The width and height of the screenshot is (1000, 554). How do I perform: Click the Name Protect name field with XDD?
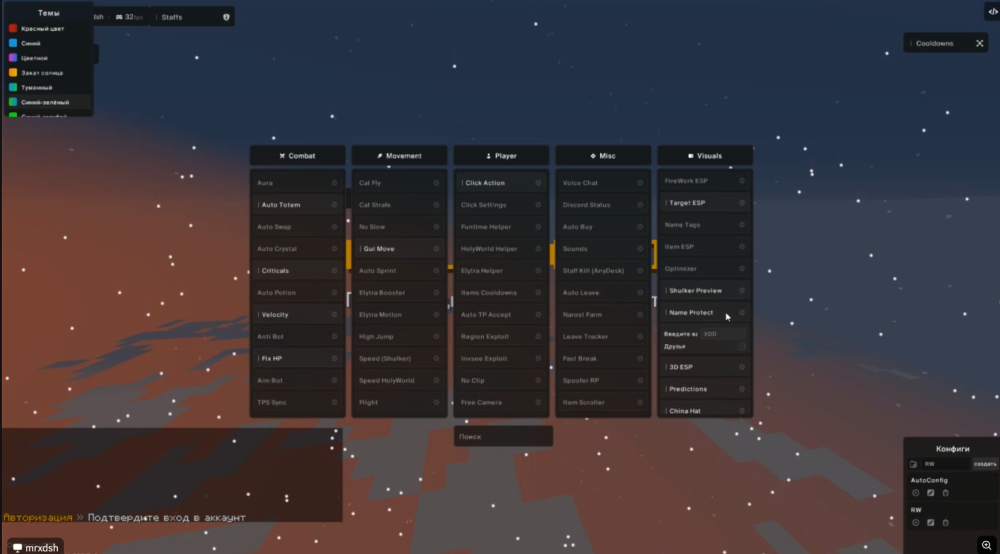pos(723,334)
